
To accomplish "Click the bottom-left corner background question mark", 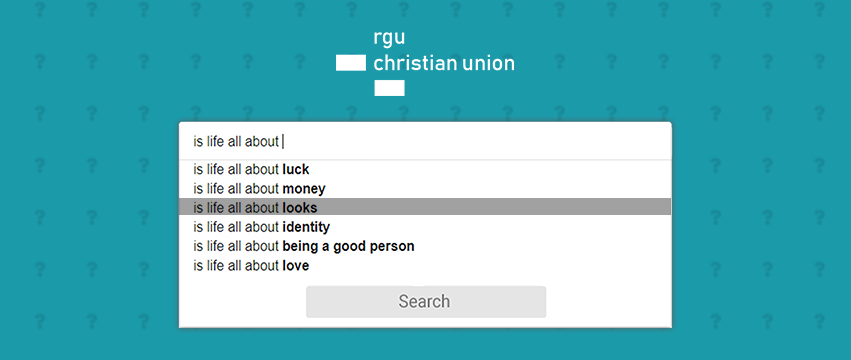I will (40, 321).
